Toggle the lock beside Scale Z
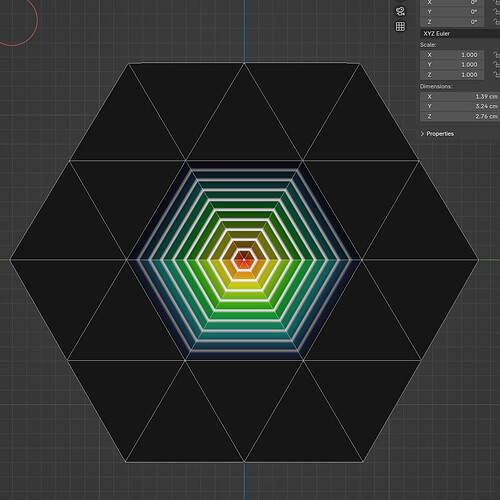The width and height of the screenshot is (500, 500). click(496, 75)
